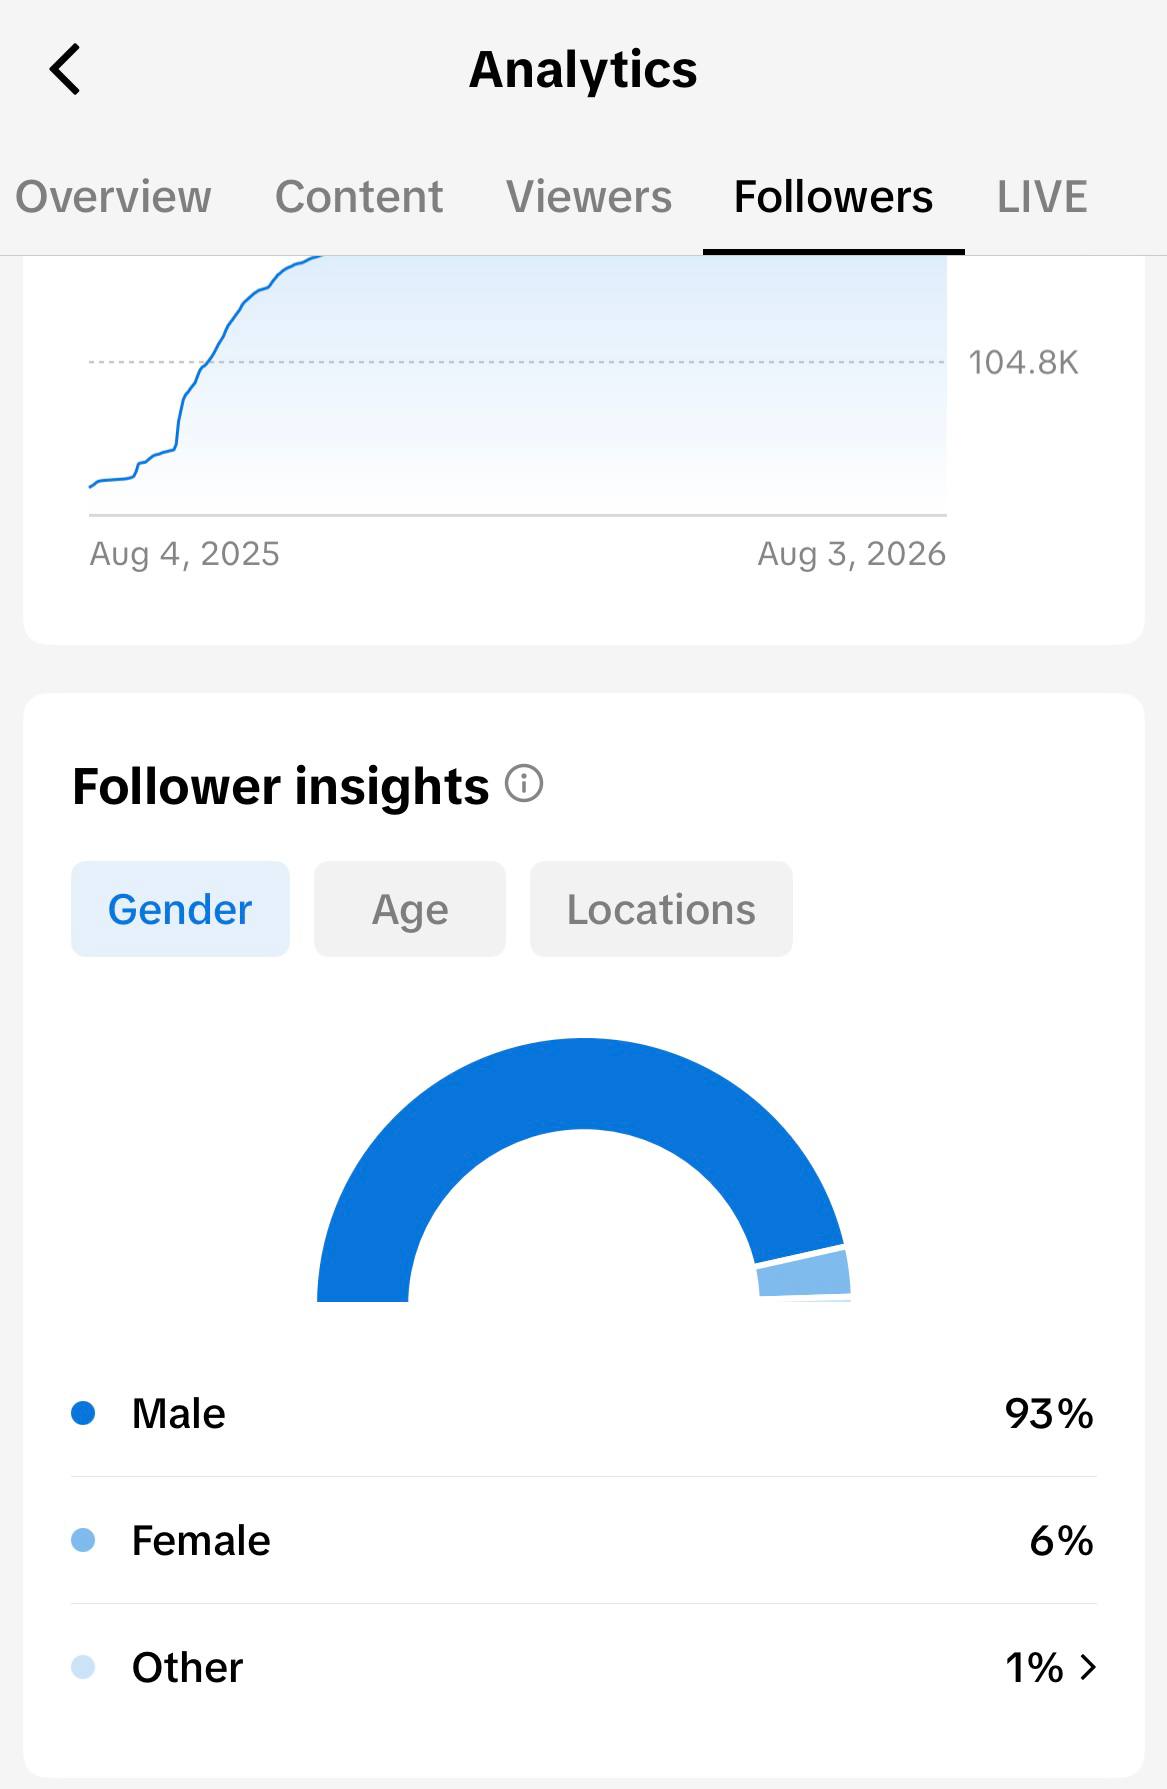Expand the Other 1% chevron
This screenshot has height=1789, width=1167.
coord(1089,1667)
